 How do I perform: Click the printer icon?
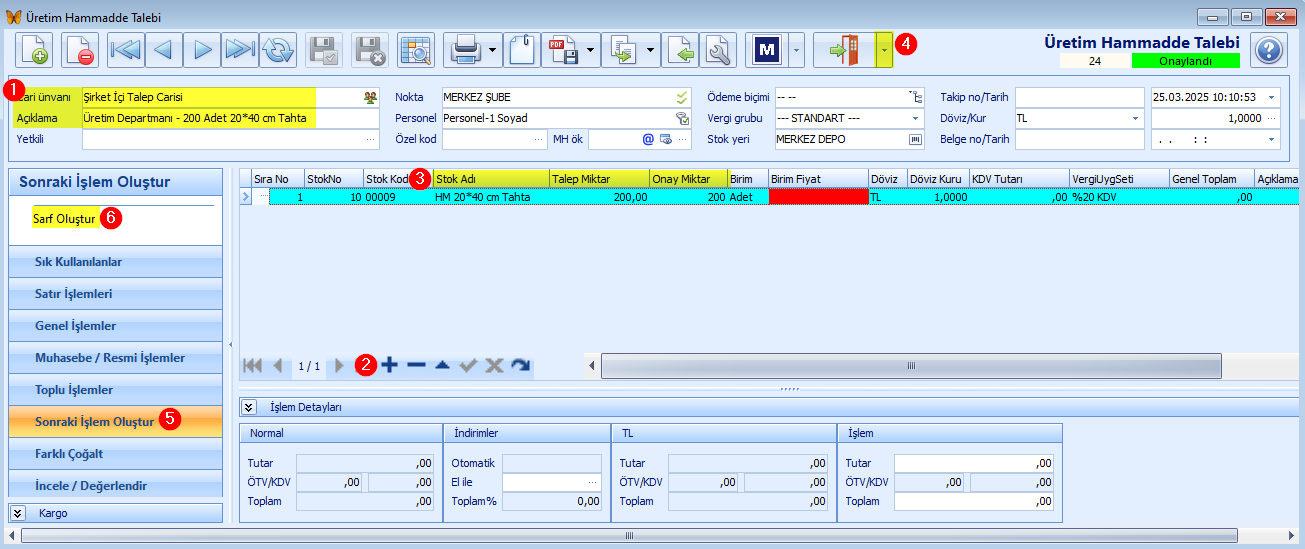pos(465,49)
